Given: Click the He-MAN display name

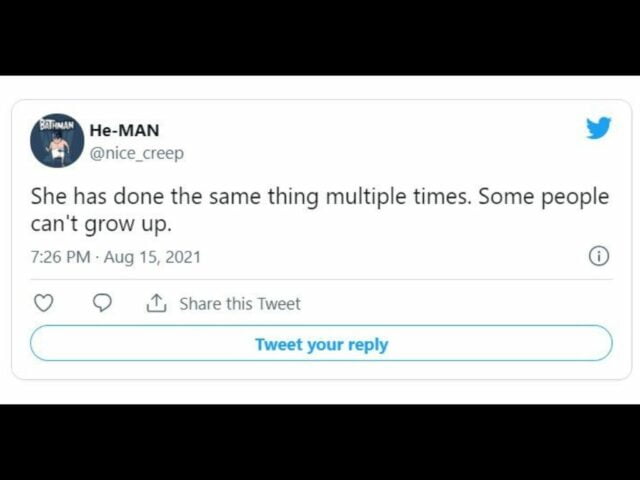Looking at the screenshot, I should point(124,131).
